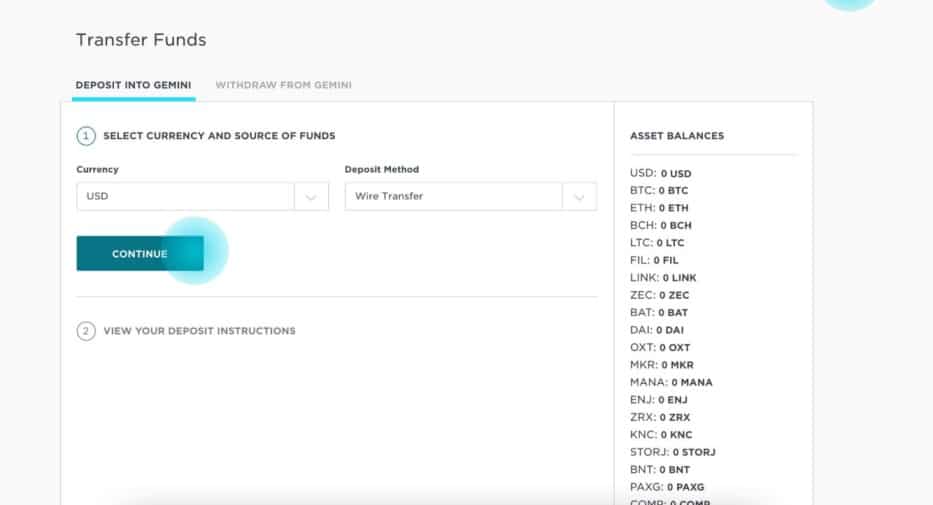
Task: Expand Currency list with chevron arrow
Action: [311, 197]
